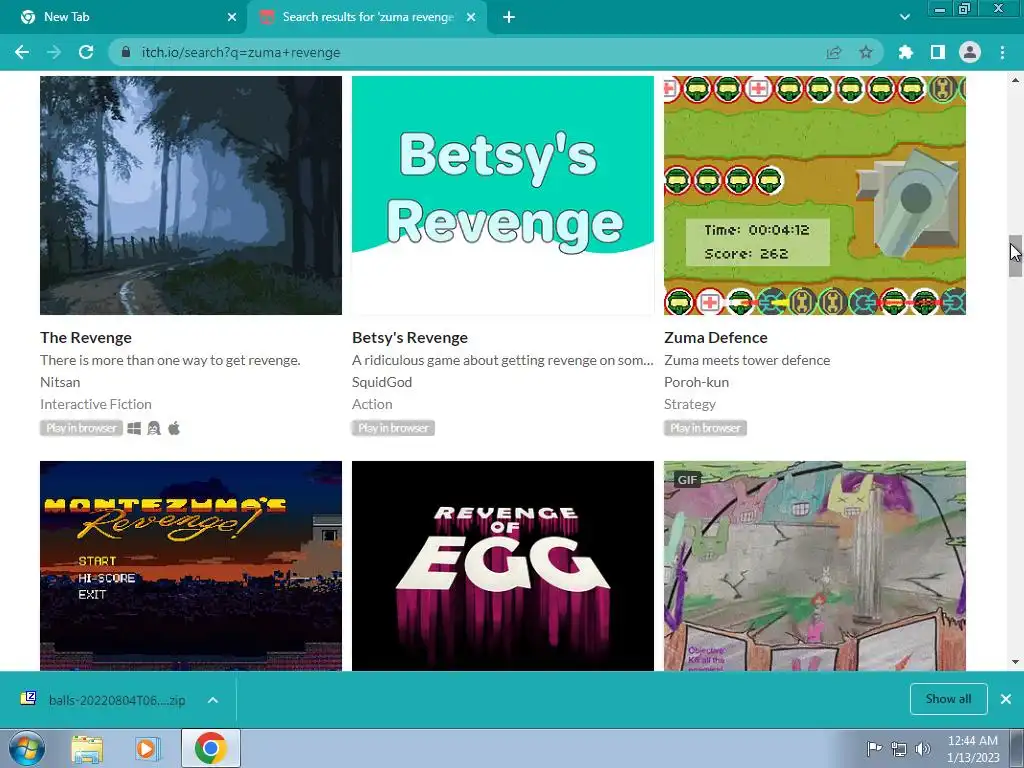Open the Betsy's Revenge cover image

(x=503, y=195)
